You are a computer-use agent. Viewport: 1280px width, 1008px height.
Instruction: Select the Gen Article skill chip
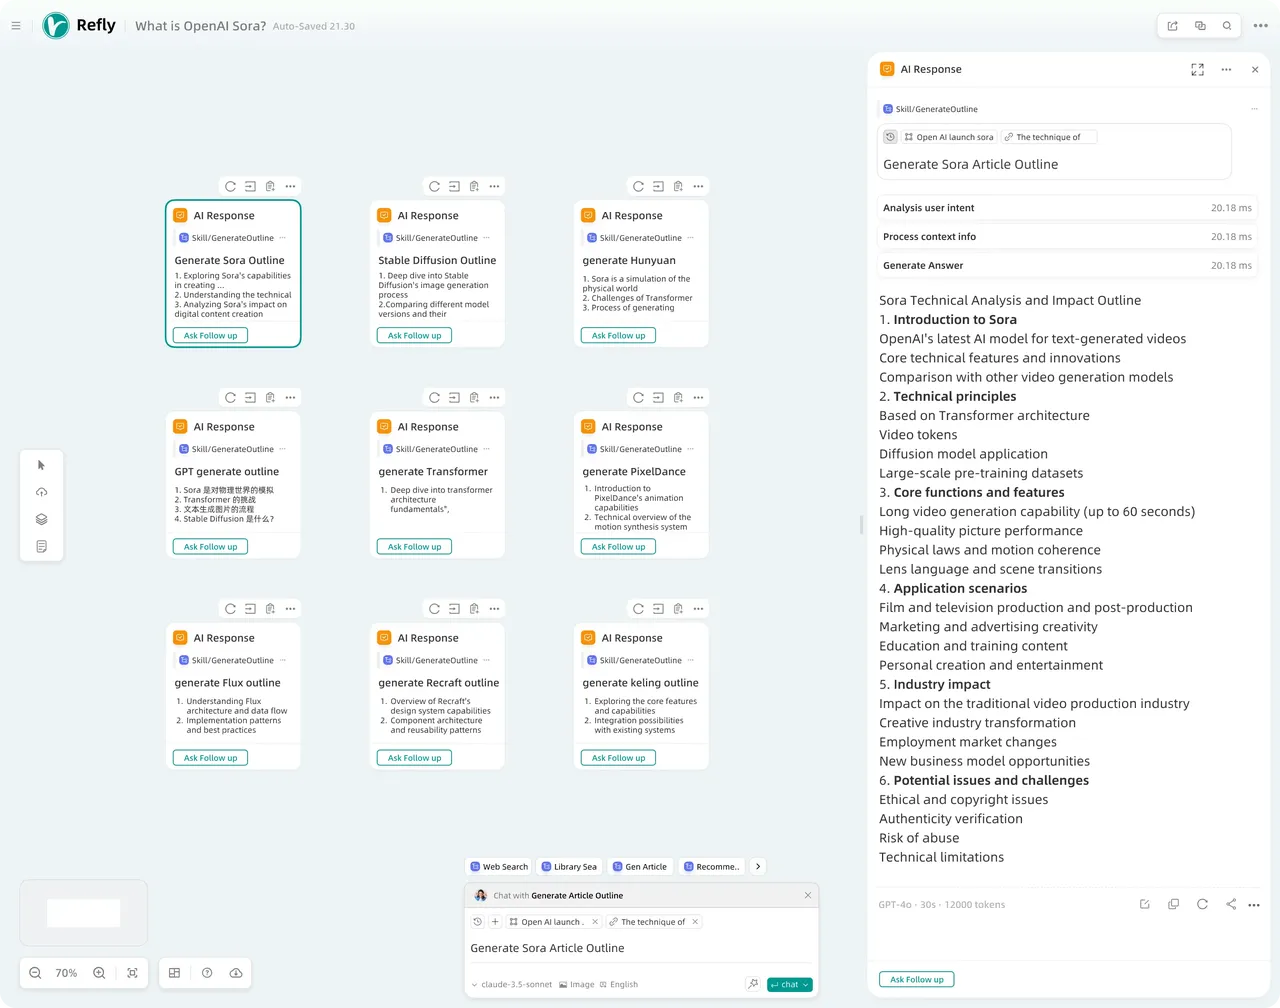pyautogui.click(x=640, y=867)
